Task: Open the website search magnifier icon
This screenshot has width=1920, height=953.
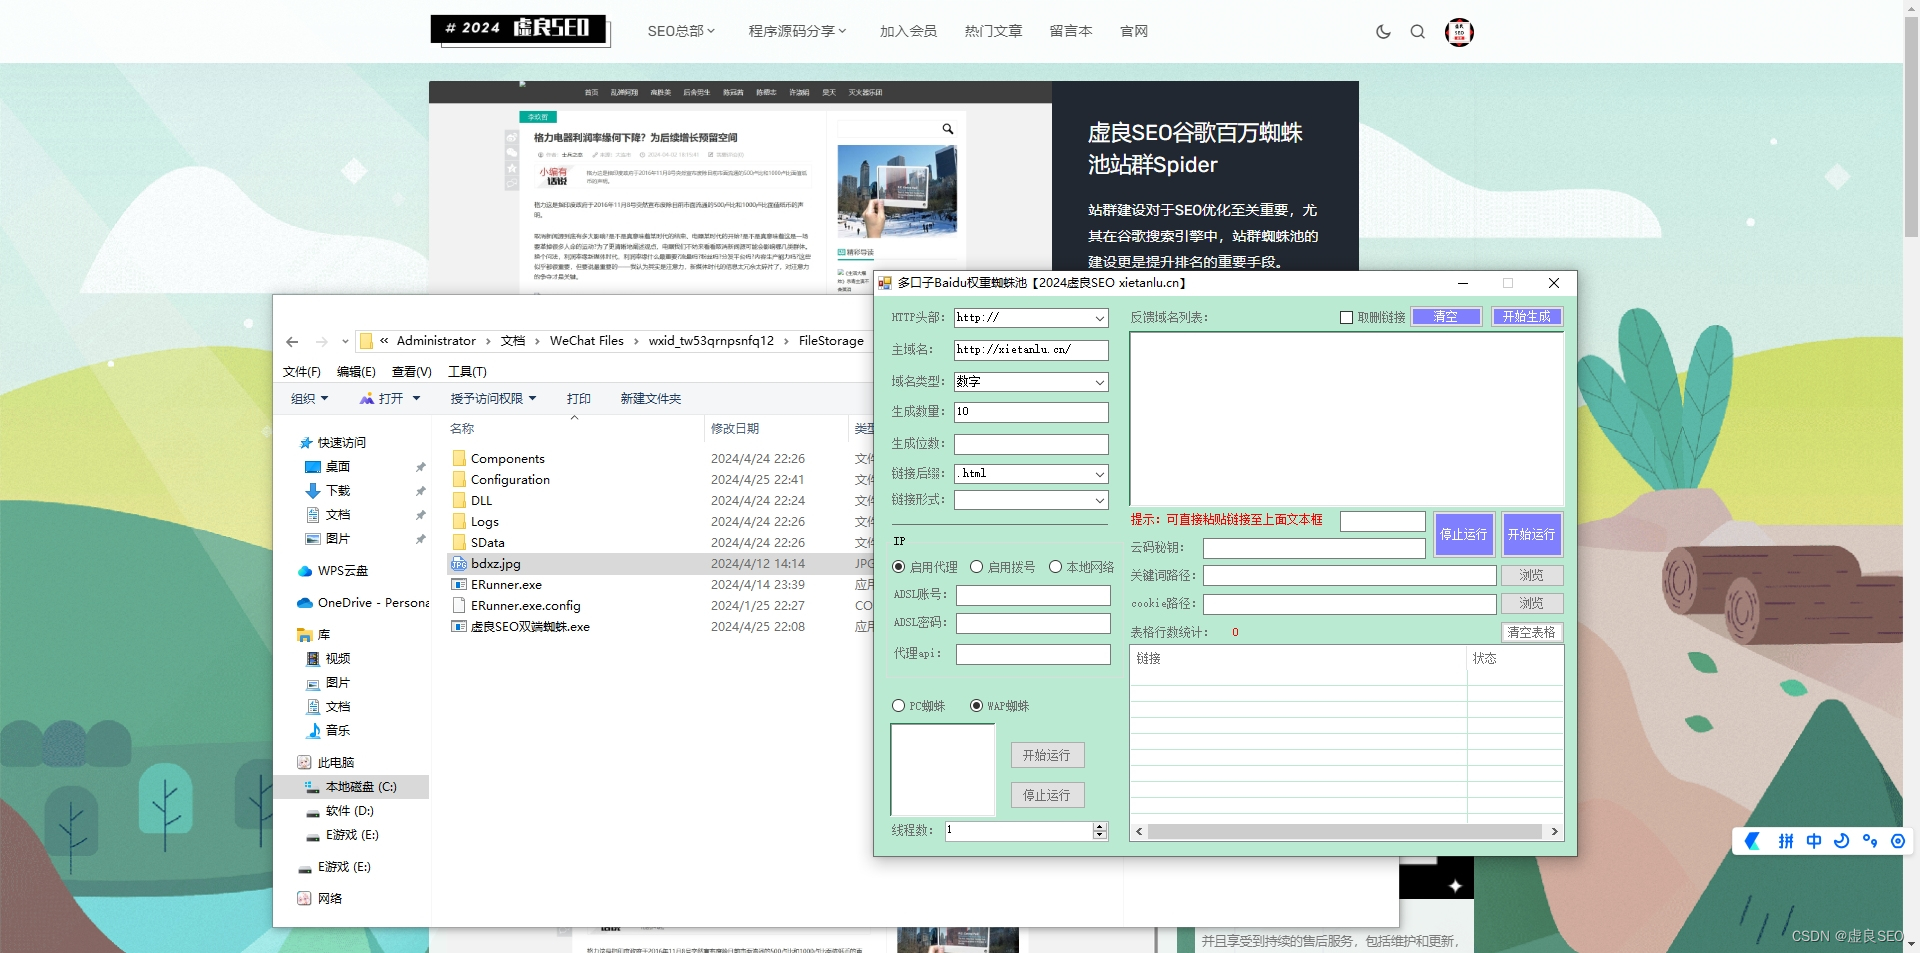Action: click(1418, 32)
